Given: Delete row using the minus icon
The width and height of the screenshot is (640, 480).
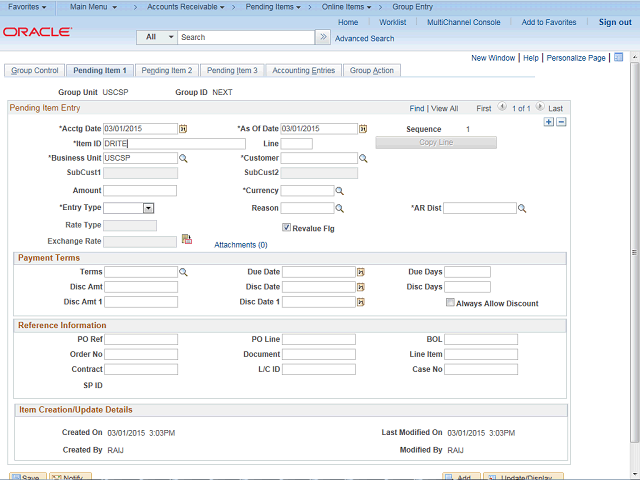Looking at the screenshot, I should [561, 122].
